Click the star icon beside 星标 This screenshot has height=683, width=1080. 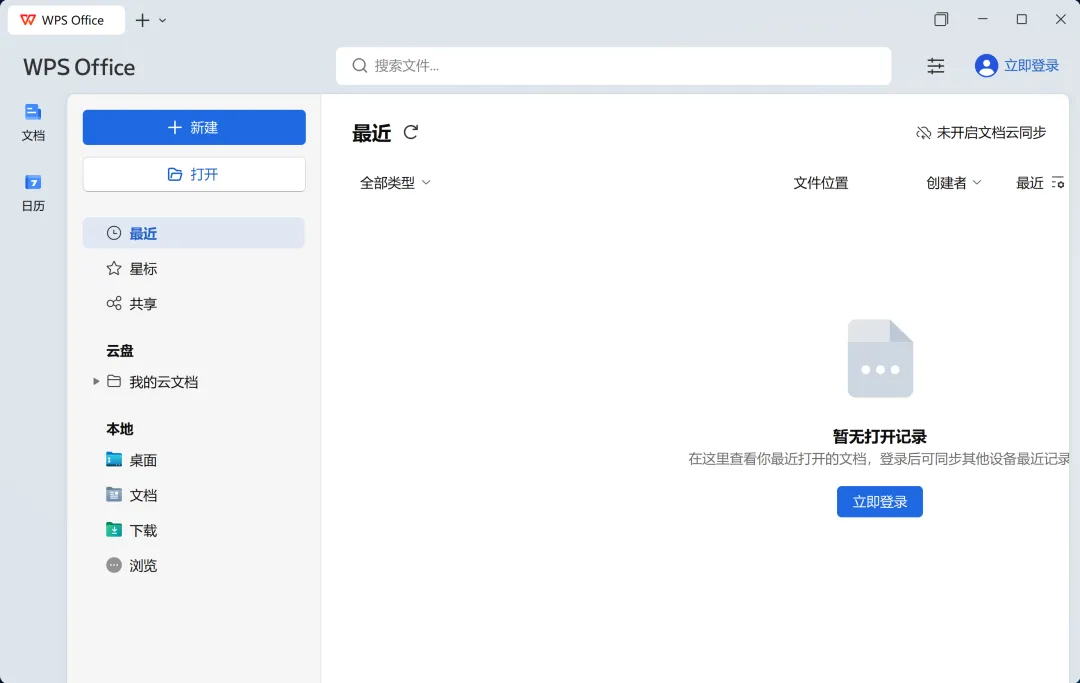(114, 269)
